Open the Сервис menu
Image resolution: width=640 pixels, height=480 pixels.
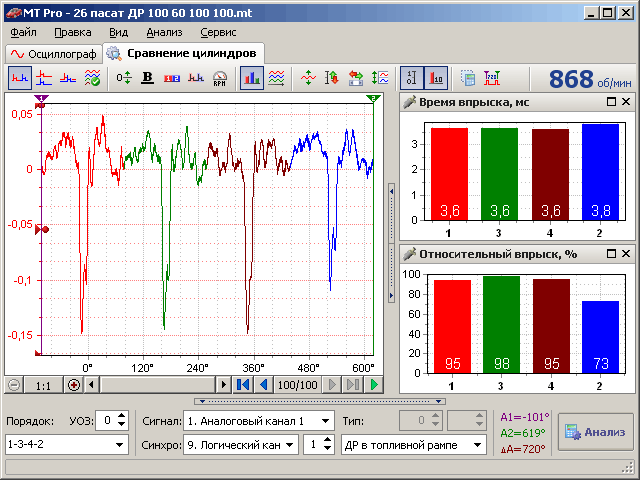pos(218,32)
